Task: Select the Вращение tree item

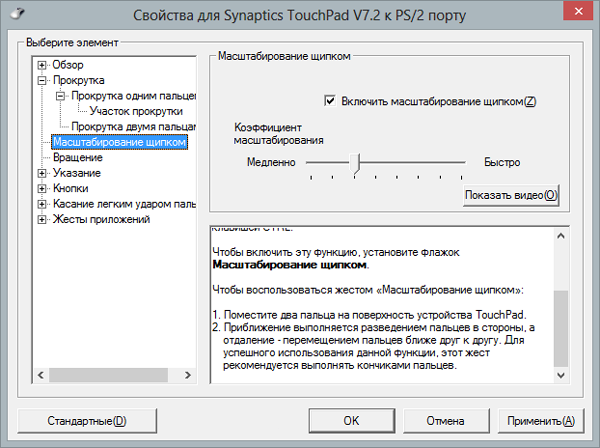Action: click(78, 158)
